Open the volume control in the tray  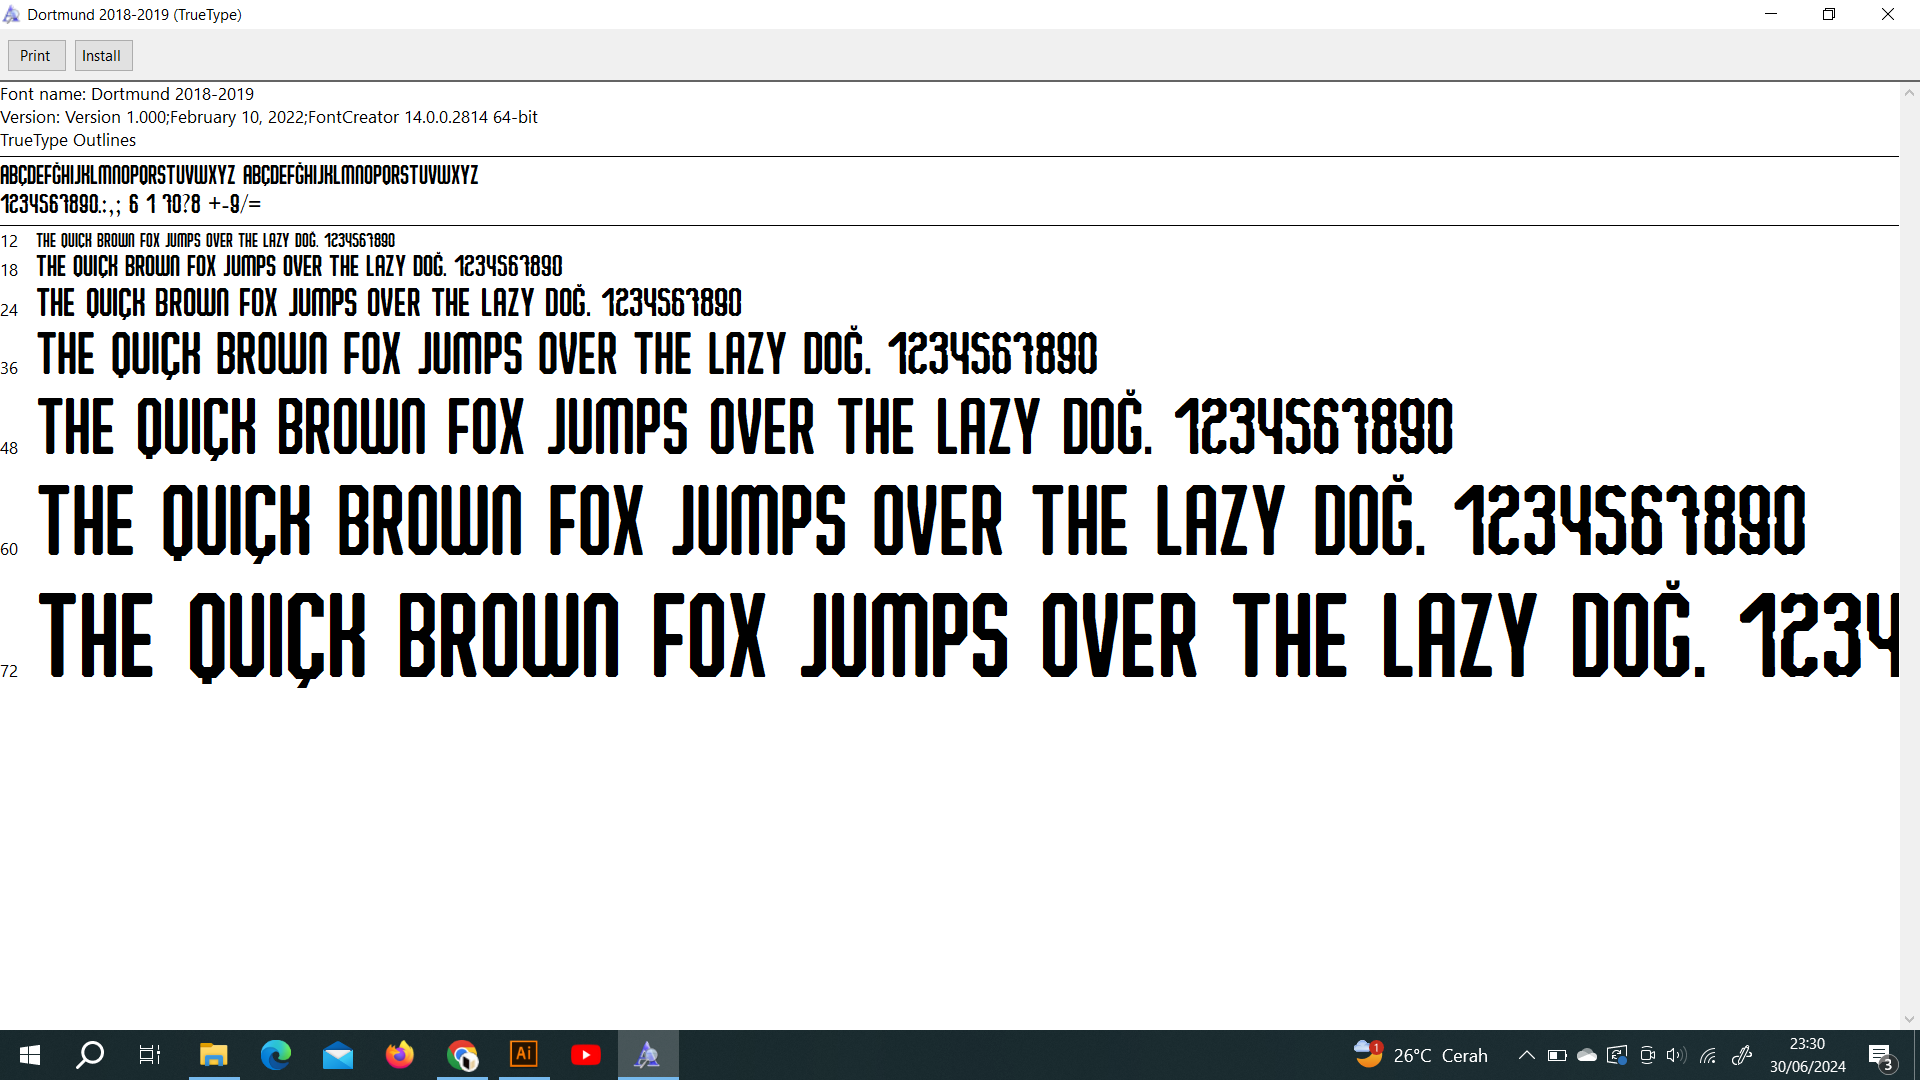(1676, 1055)
